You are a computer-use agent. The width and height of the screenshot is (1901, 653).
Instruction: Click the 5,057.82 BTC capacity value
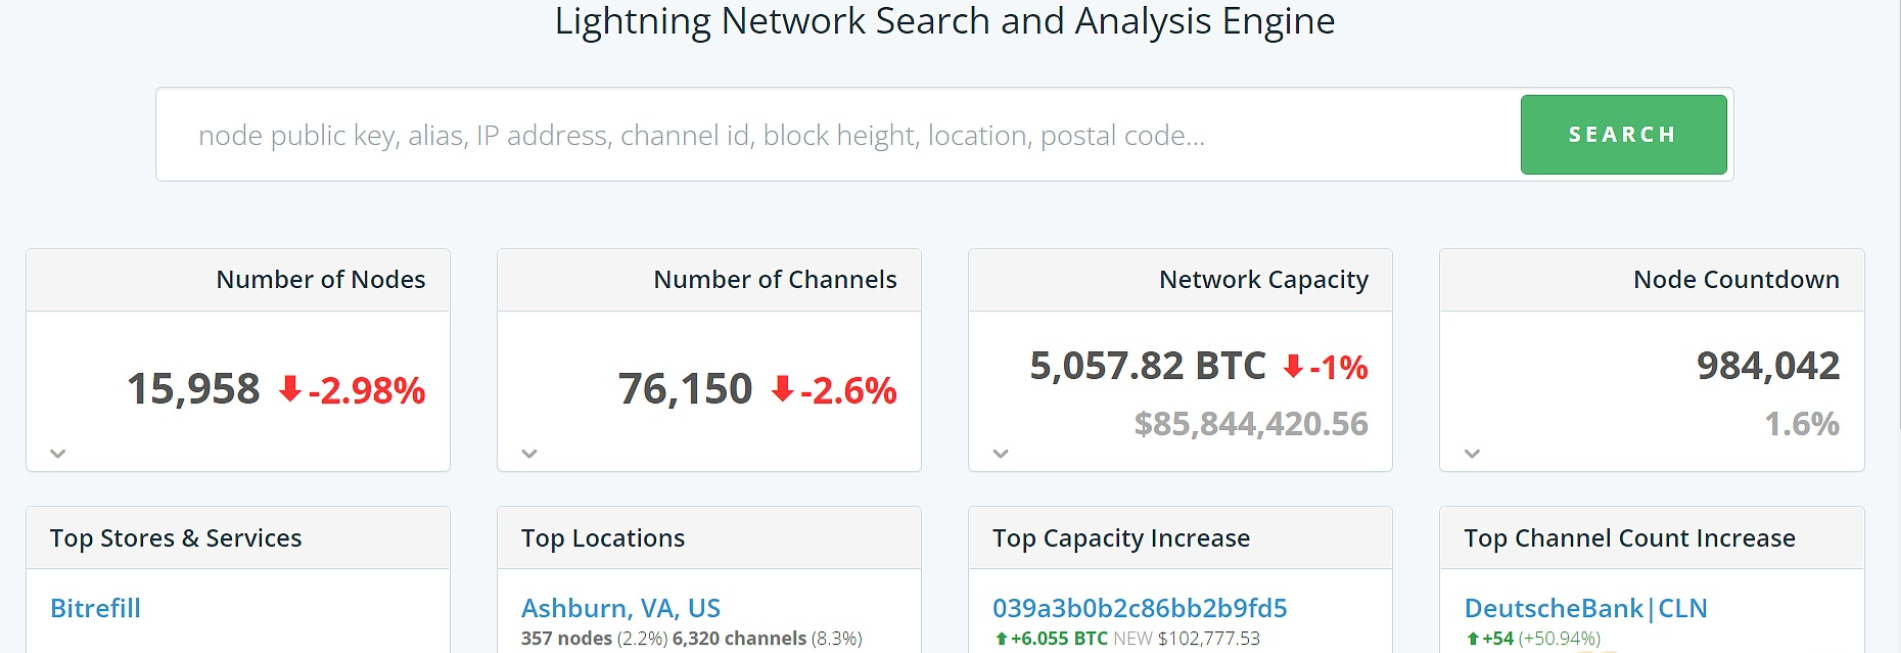[1147, 366]
